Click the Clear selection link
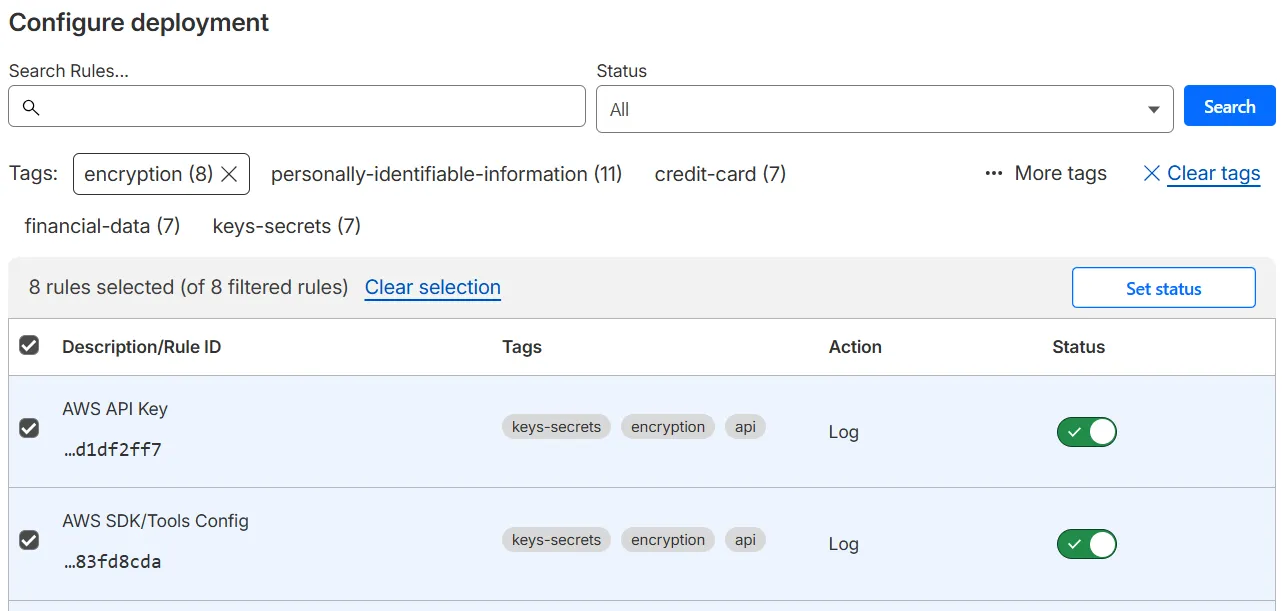The height and width of the screenshot is (611, 1283). click(432, 287)
